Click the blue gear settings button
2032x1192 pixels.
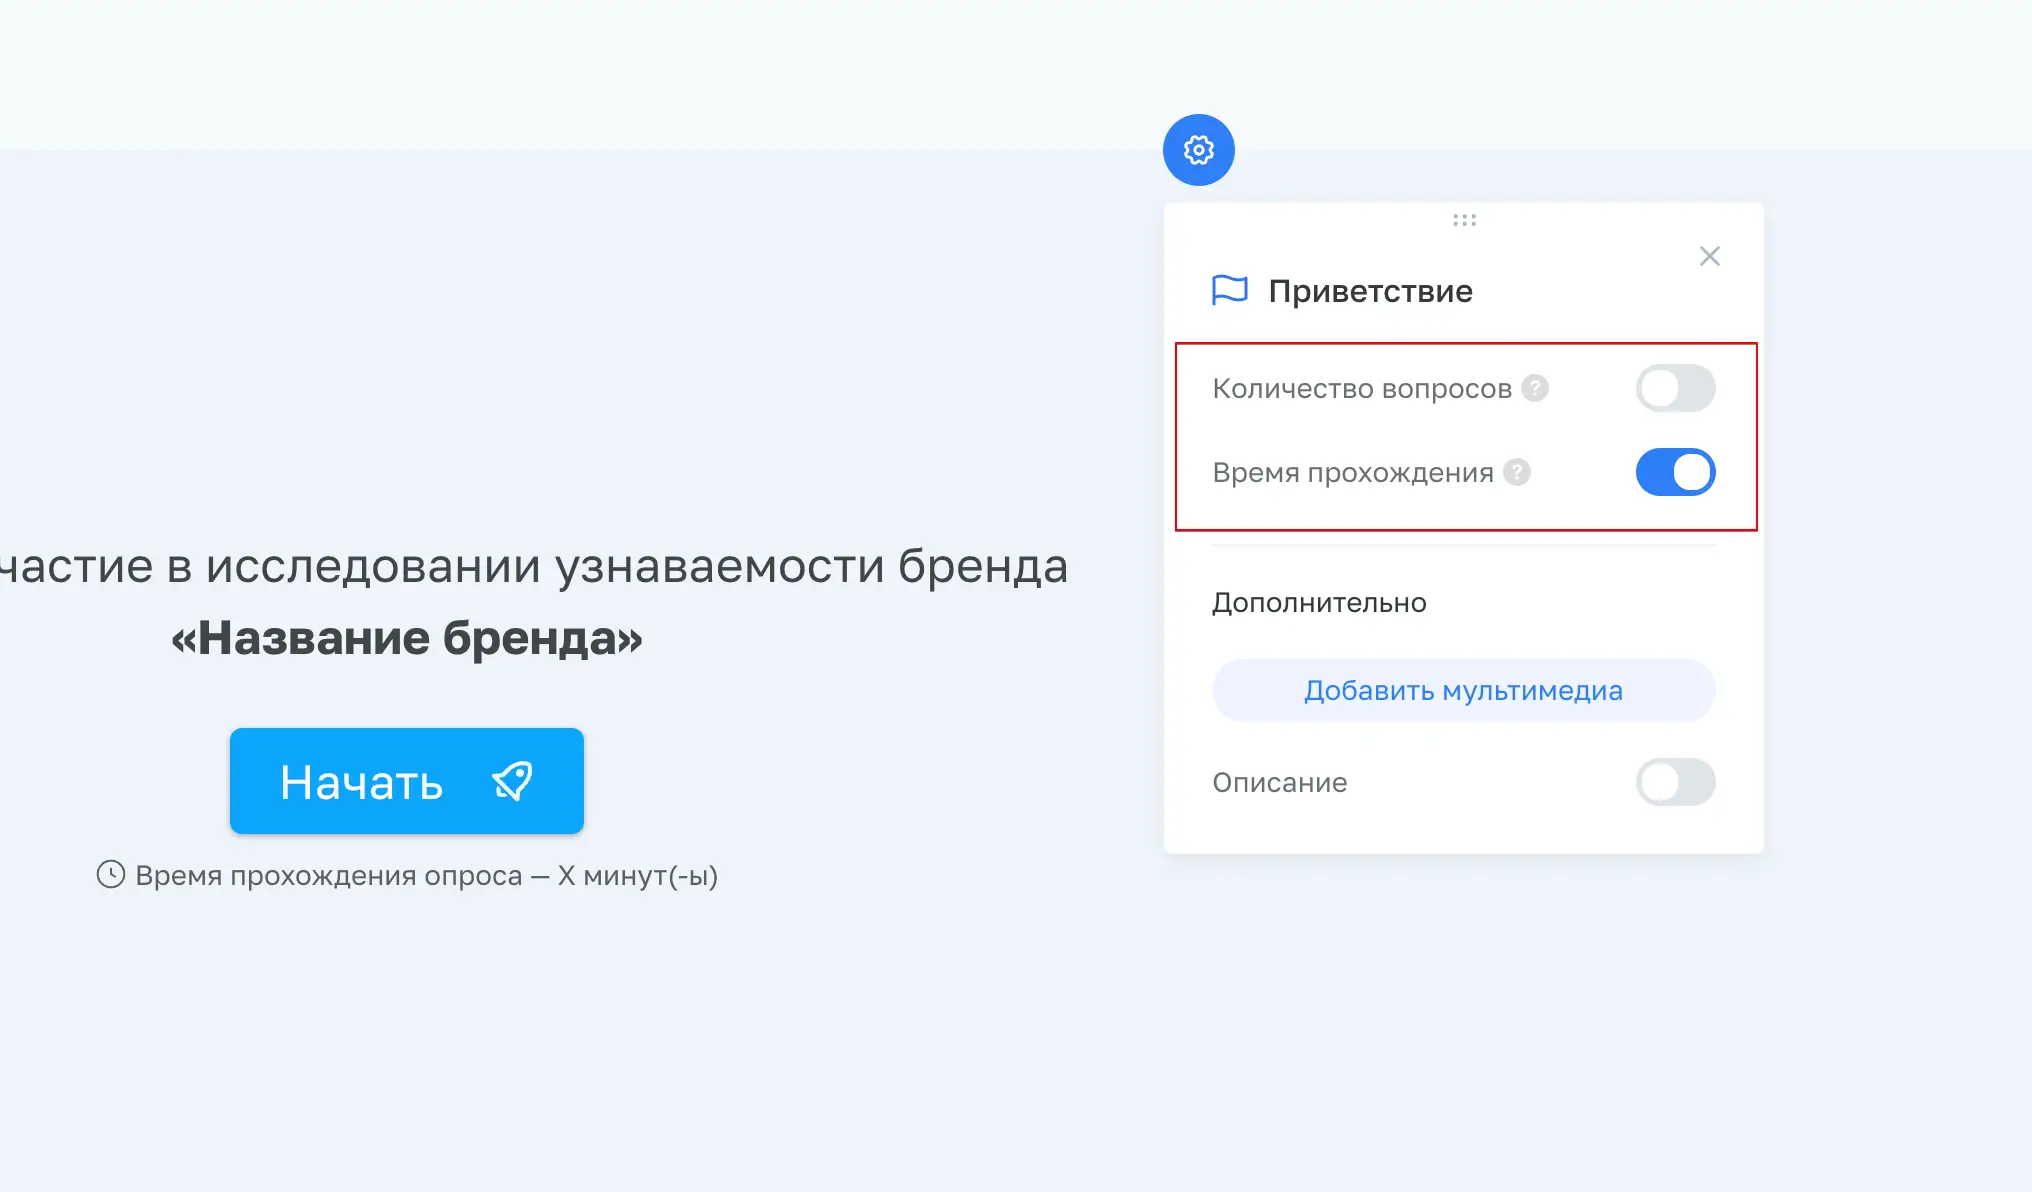click(1198, 150)
